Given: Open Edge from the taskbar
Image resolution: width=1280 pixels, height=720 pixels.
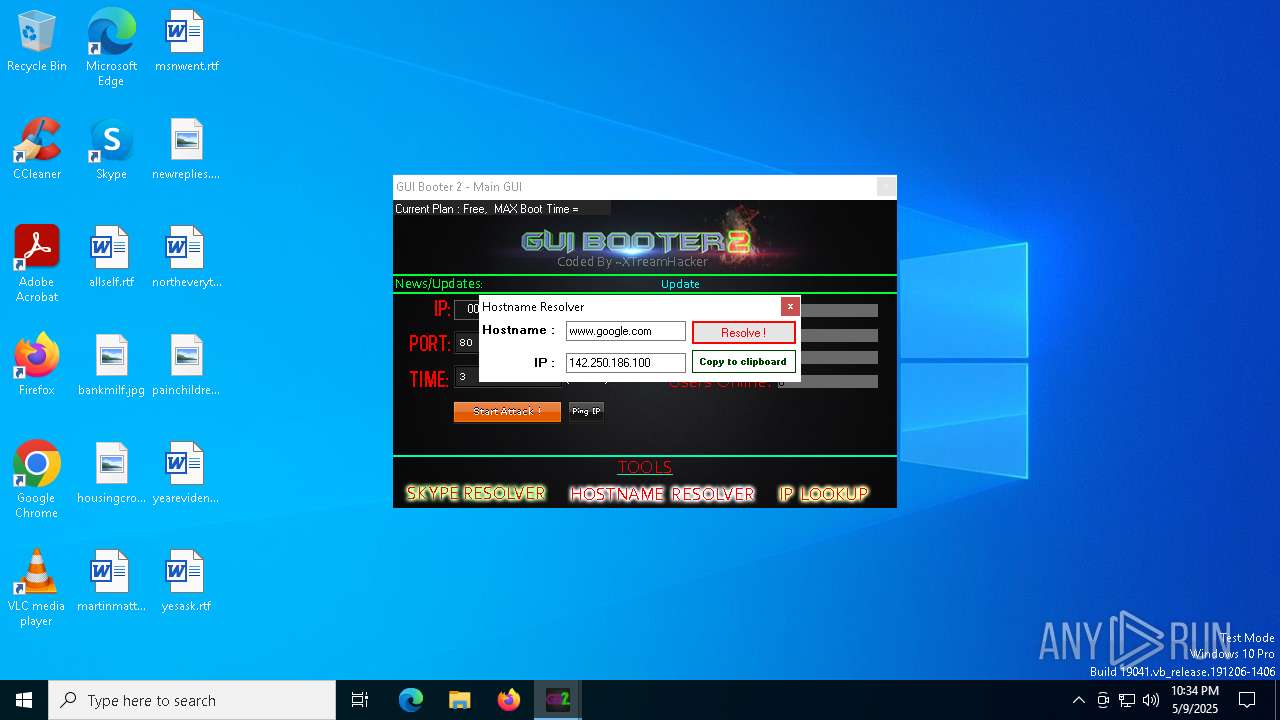Looking at the screenshot, I should (x=411, y=700).
